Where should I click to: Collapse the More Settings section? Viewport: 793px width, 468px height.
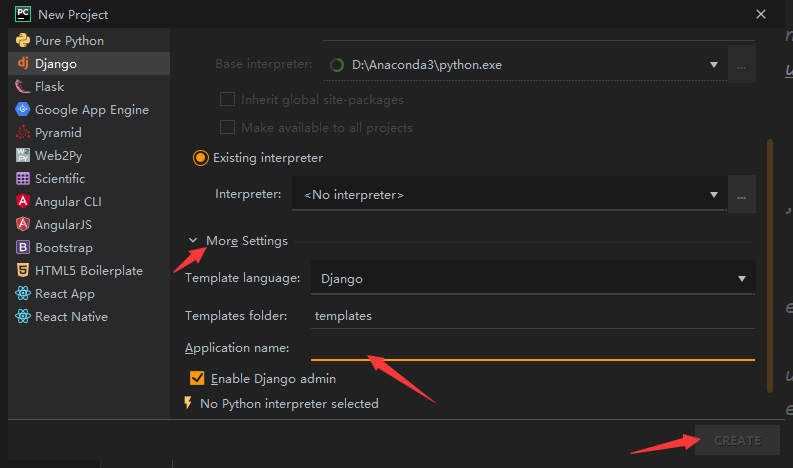[x=193, y=240]
